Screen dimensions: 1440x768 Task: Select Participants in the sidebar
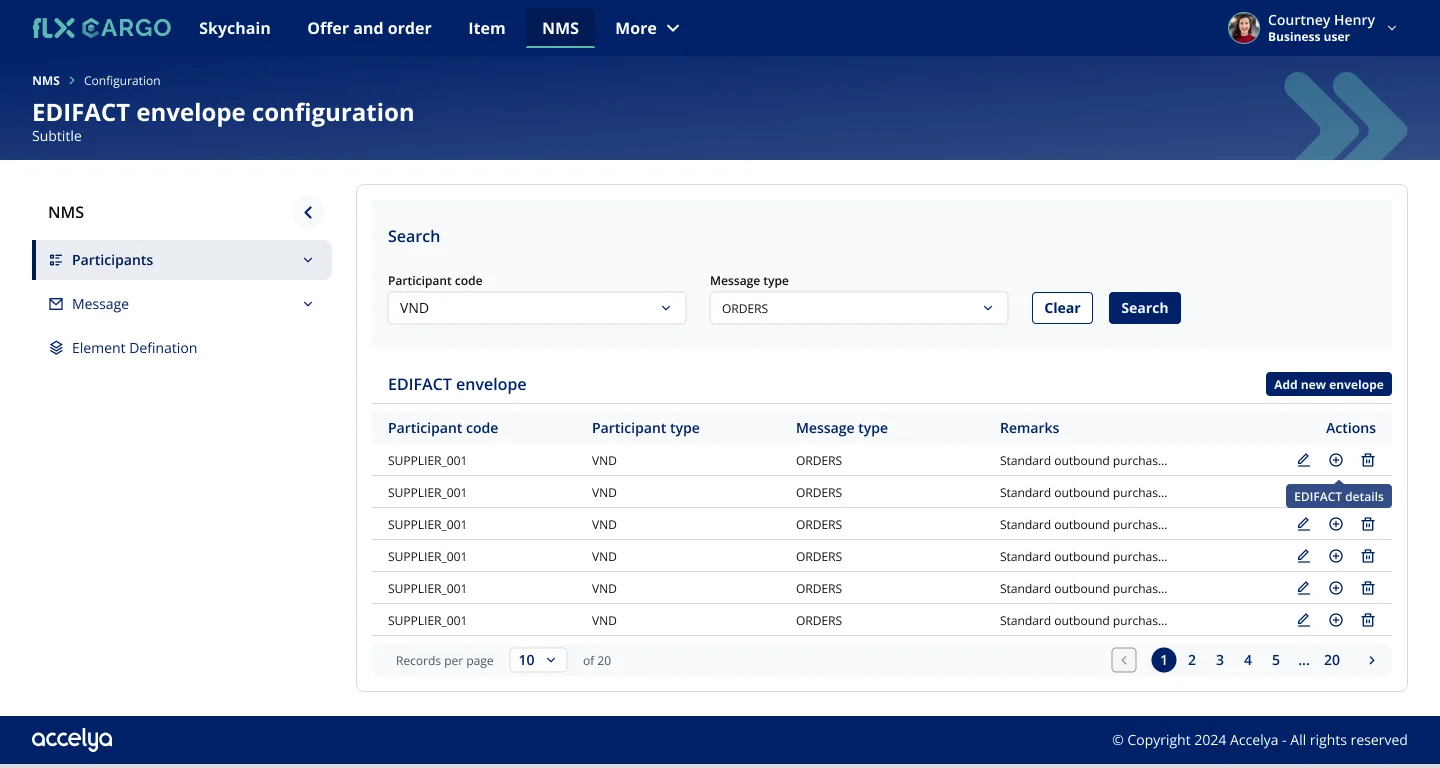click(x=182, y=260)
